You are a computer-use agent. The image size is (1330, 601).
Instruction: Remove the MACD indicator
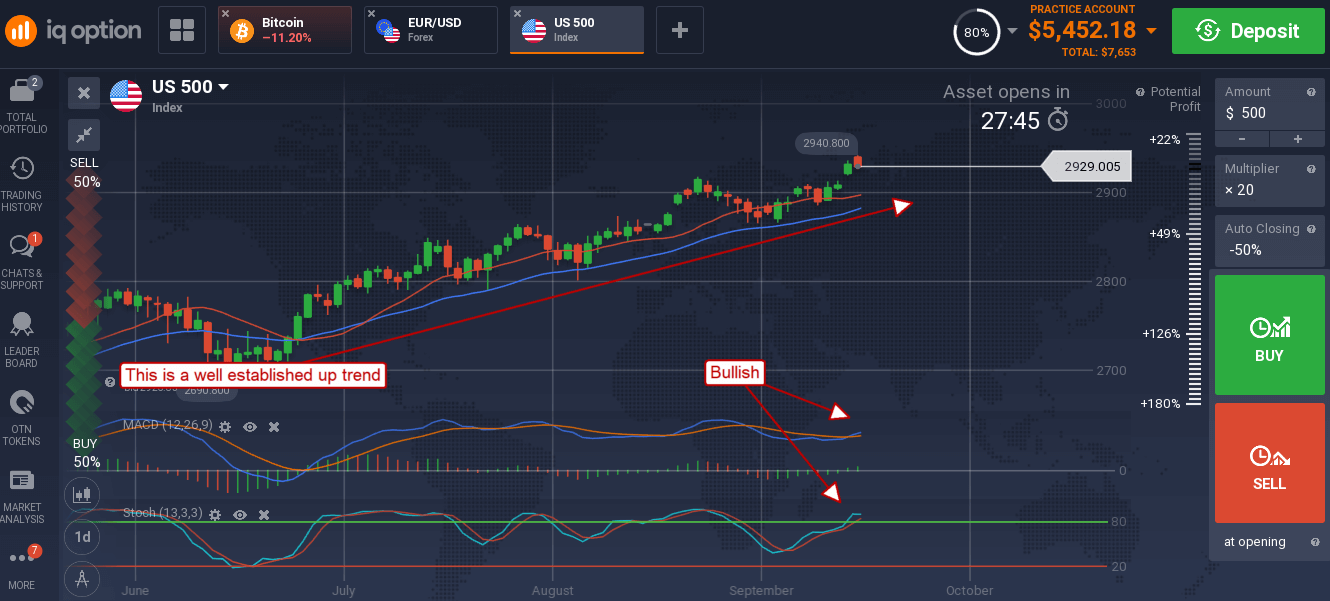click(274, 427)
